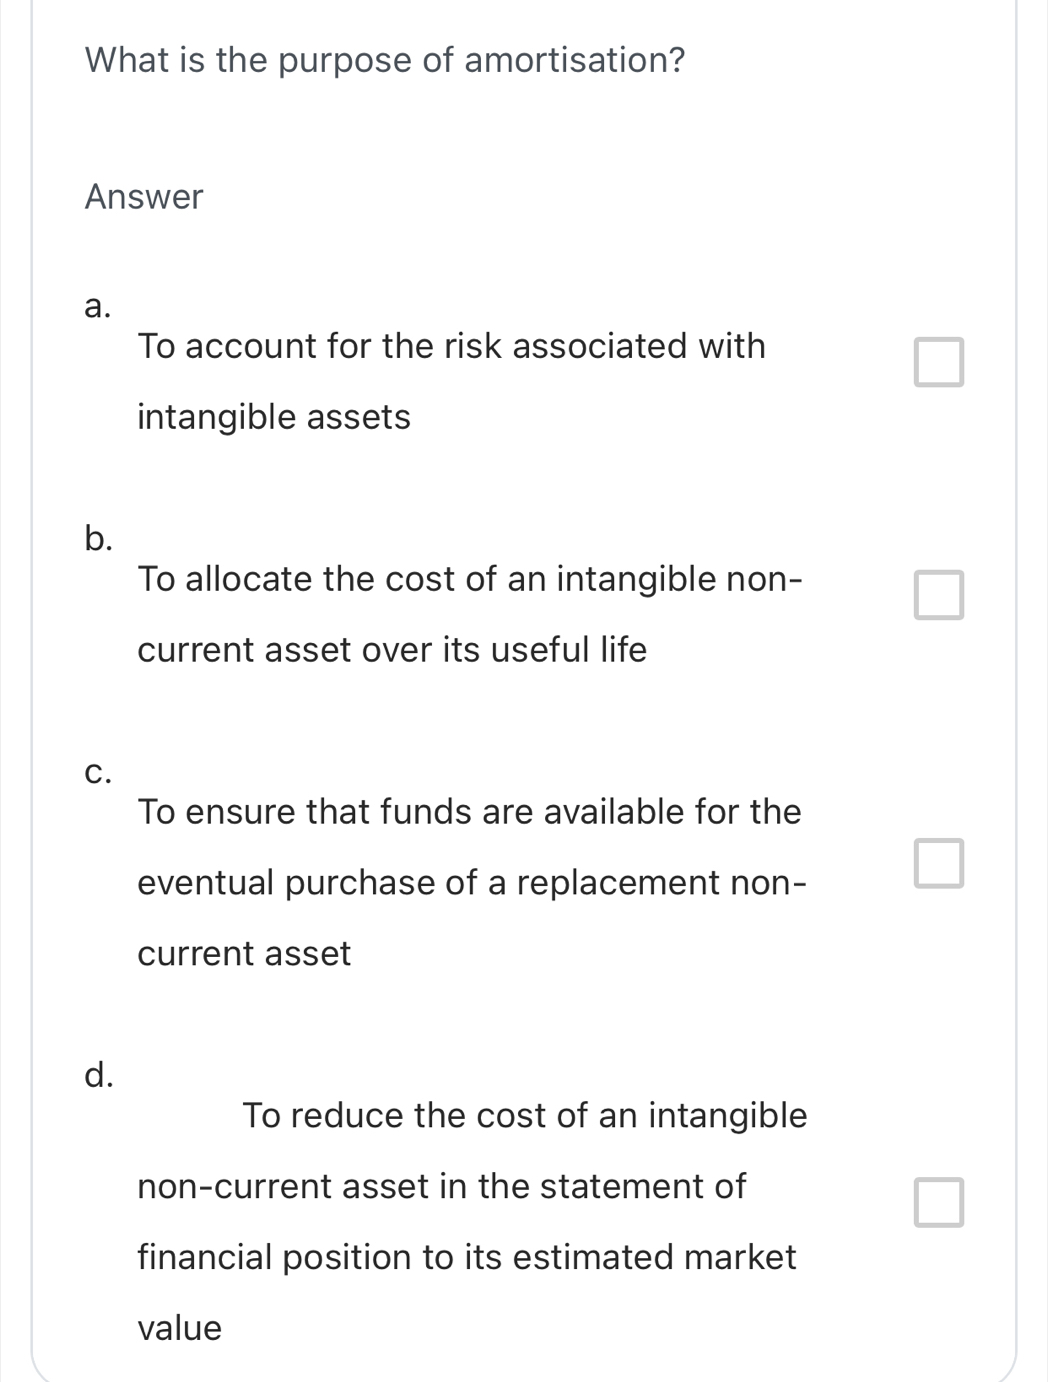The image size is (1048, 1382).
Task: Click the letter label 'a.'
Action: pos(97,307)
